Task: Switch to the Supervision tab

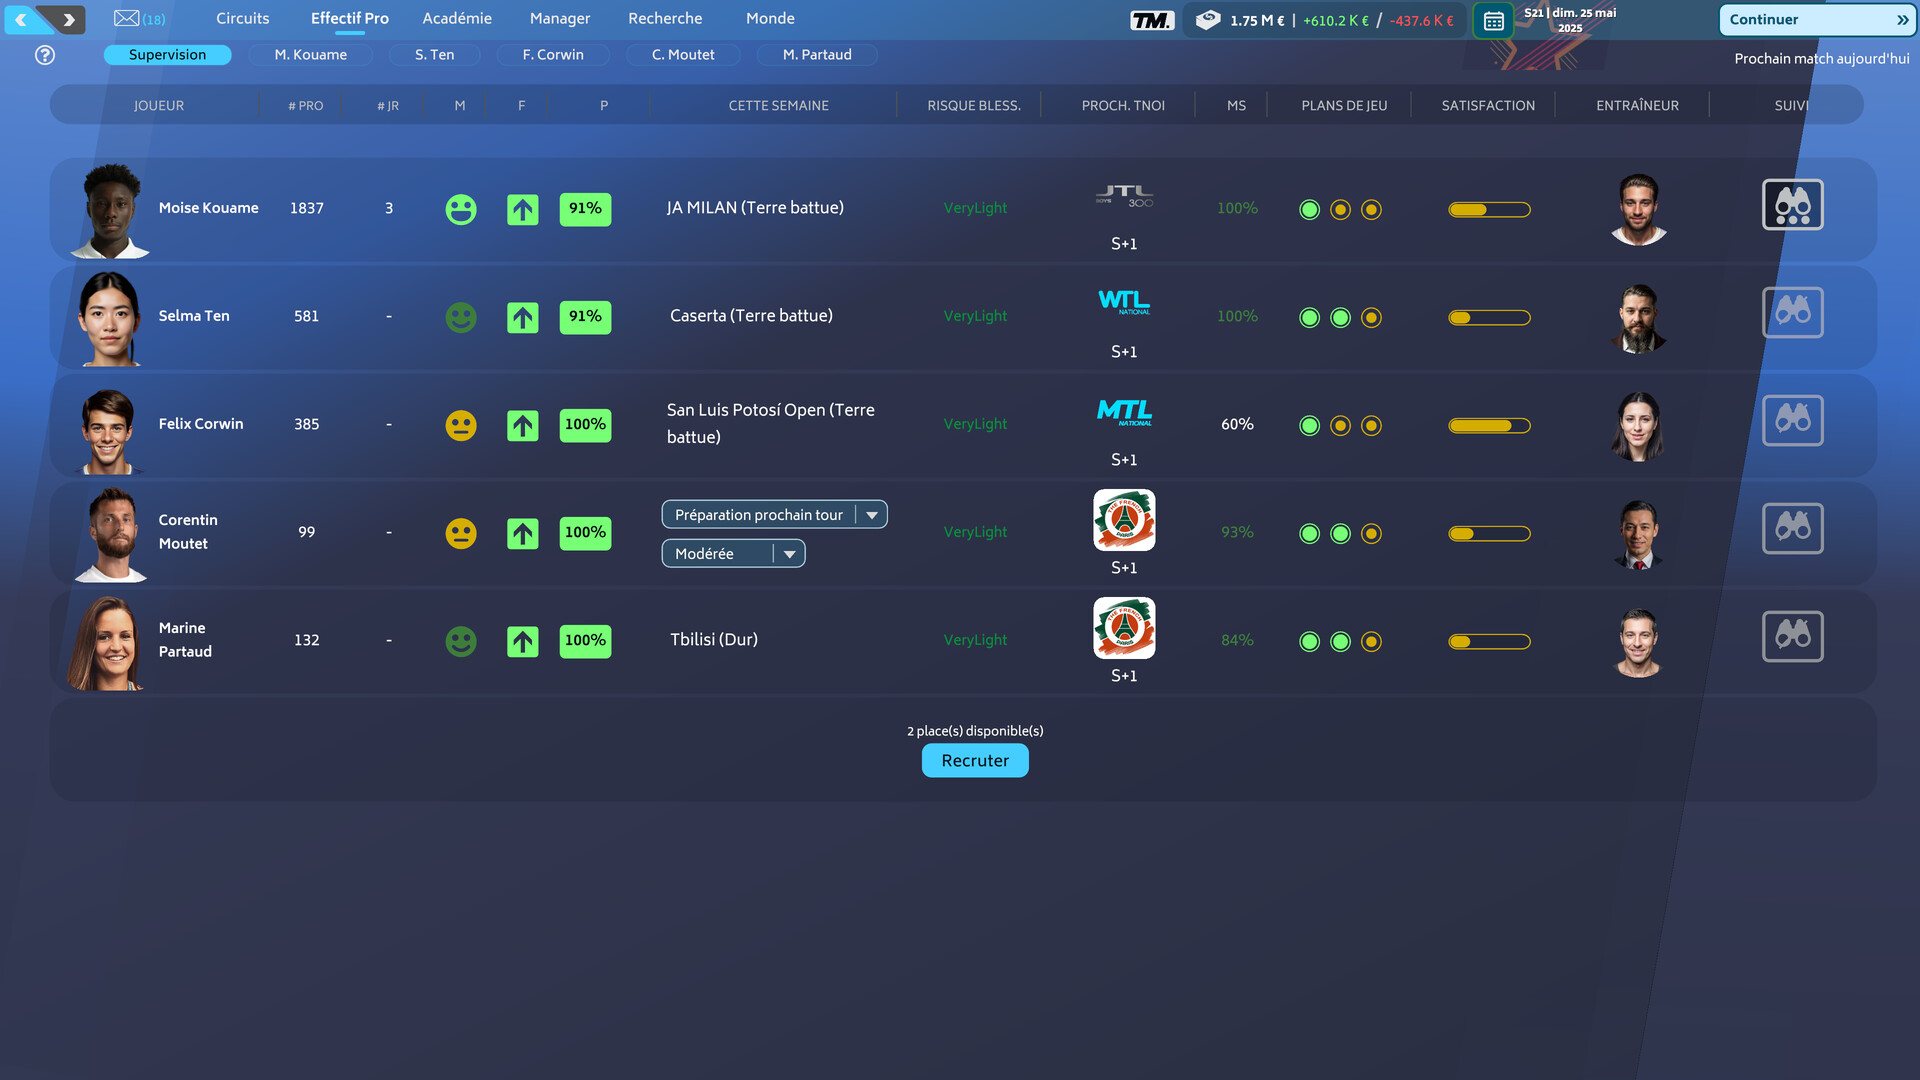Action: coord(167,55)
